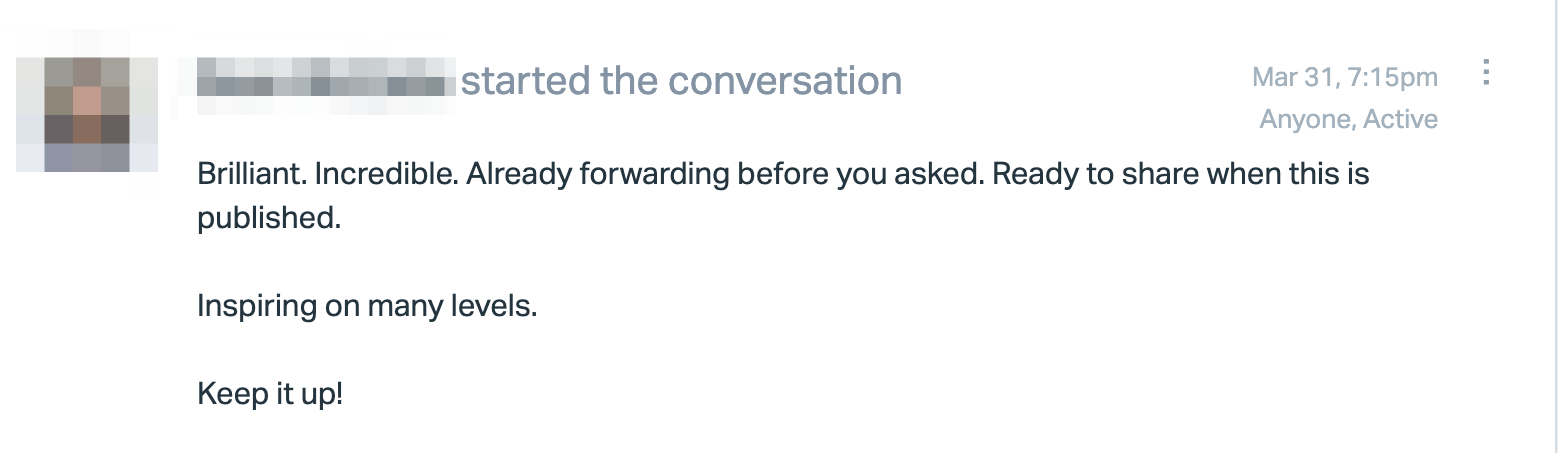Image resolution: width=1558 pixels, height=453 pixels.
Task: Click the word "Brilliant." in the message
Action: (251, 174)
